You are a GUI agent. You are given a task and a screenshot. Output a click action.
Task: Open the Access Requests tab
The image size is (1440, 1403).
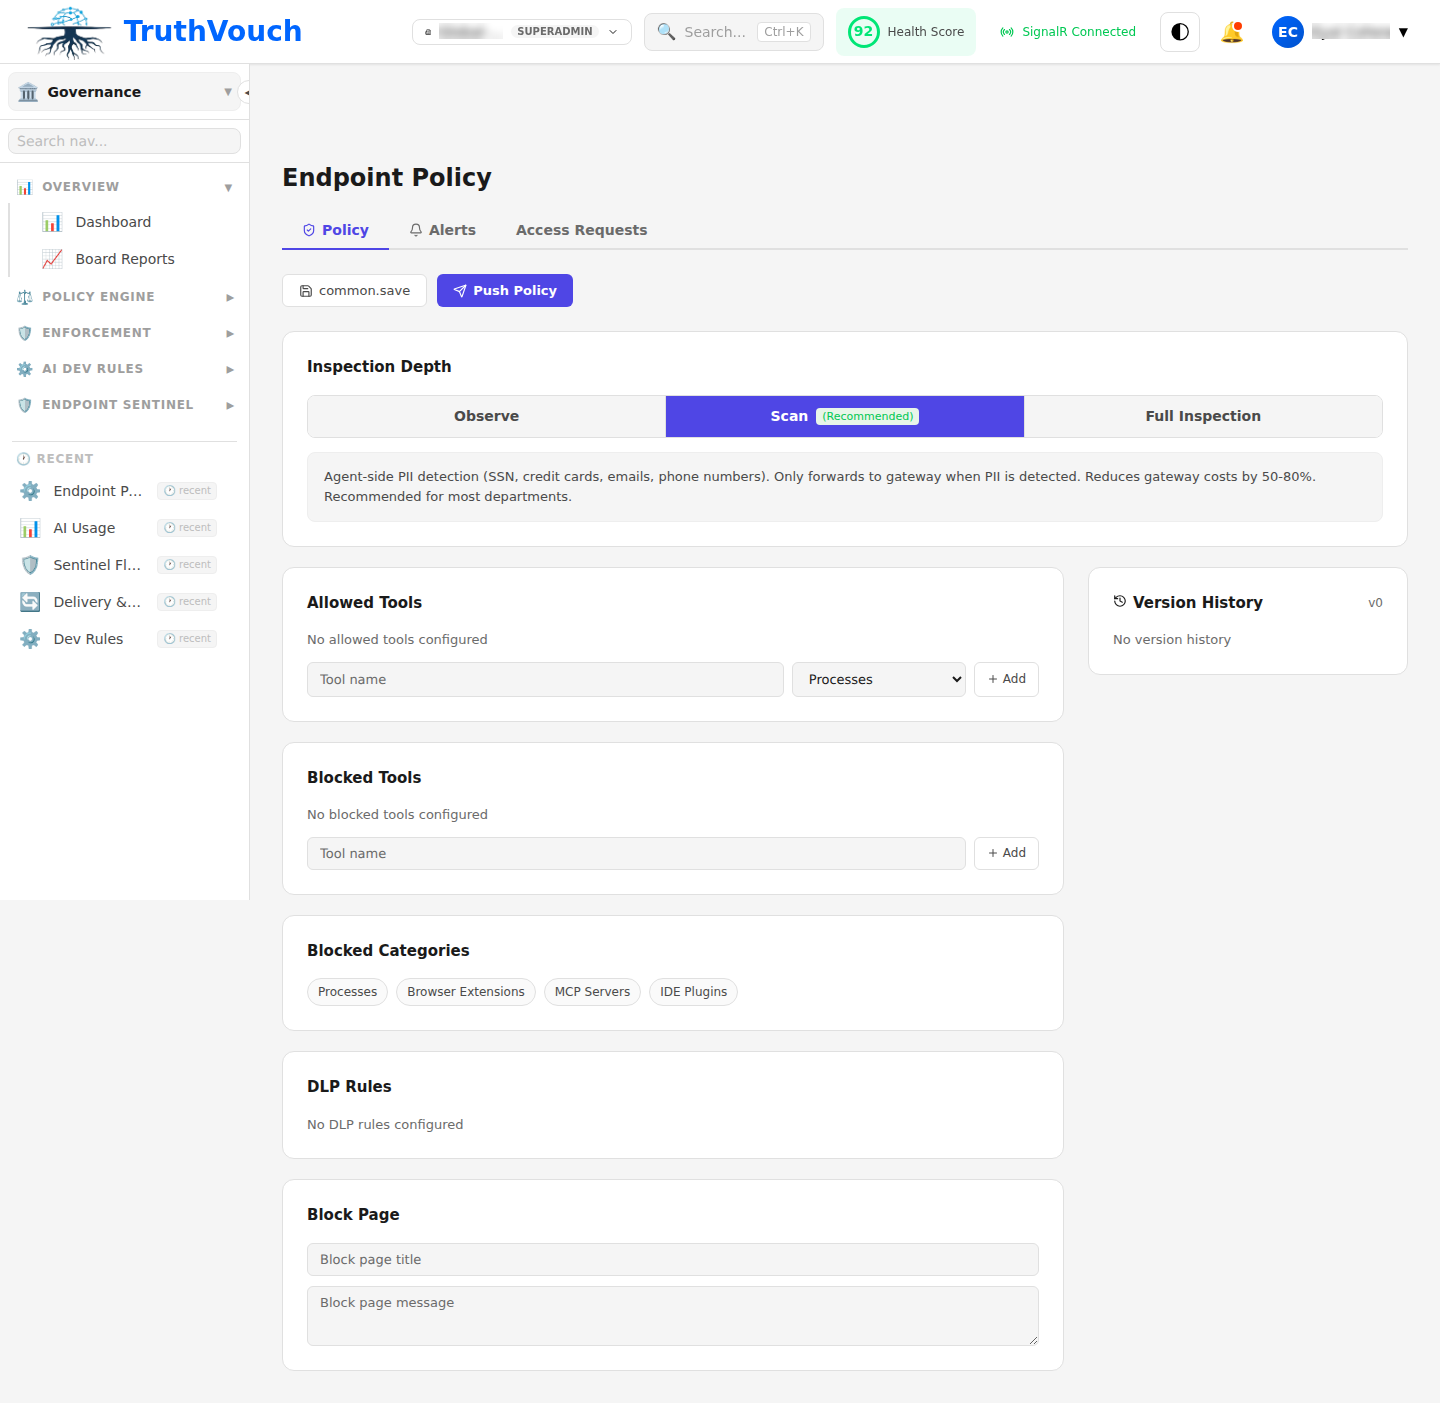(581, 229)
